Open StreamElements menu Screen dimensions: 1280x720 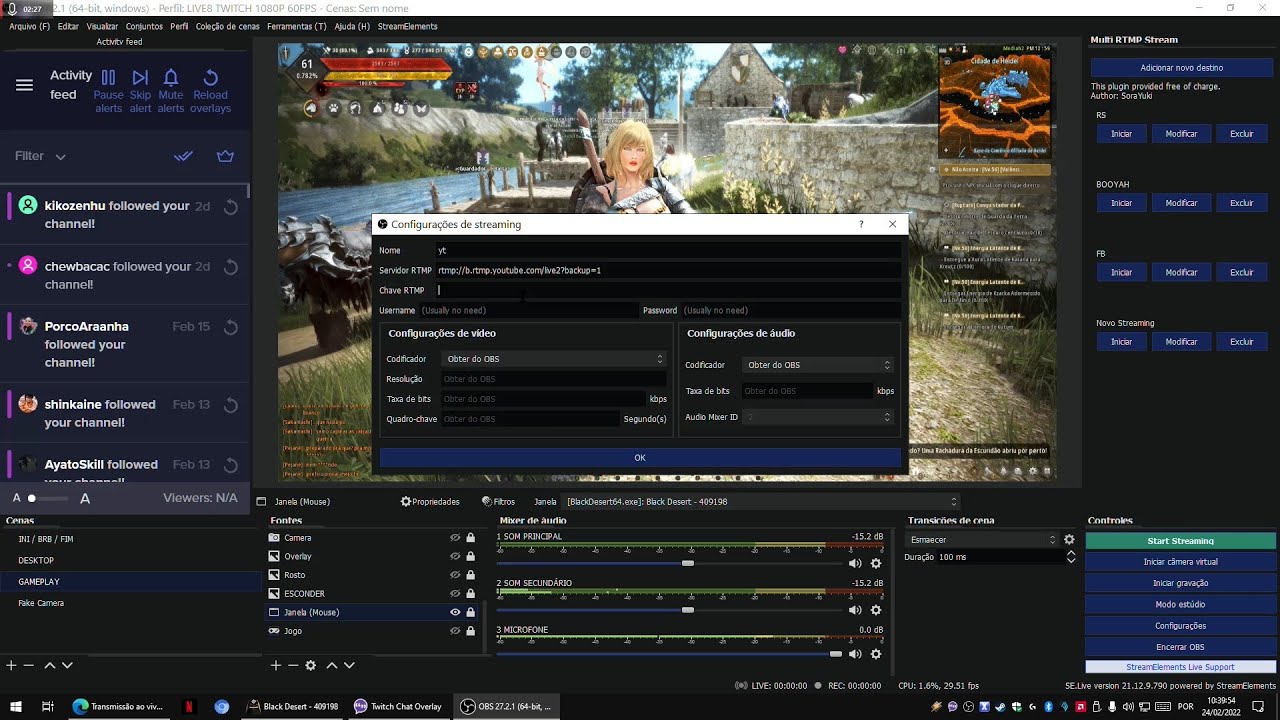click(x=407, y=26)
